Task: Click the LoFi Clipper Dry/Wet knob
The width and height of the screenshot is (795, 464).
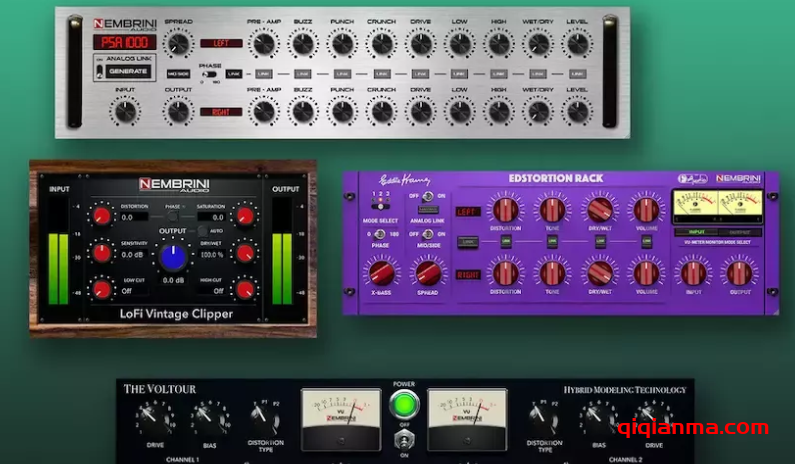Action: [245, 253]
